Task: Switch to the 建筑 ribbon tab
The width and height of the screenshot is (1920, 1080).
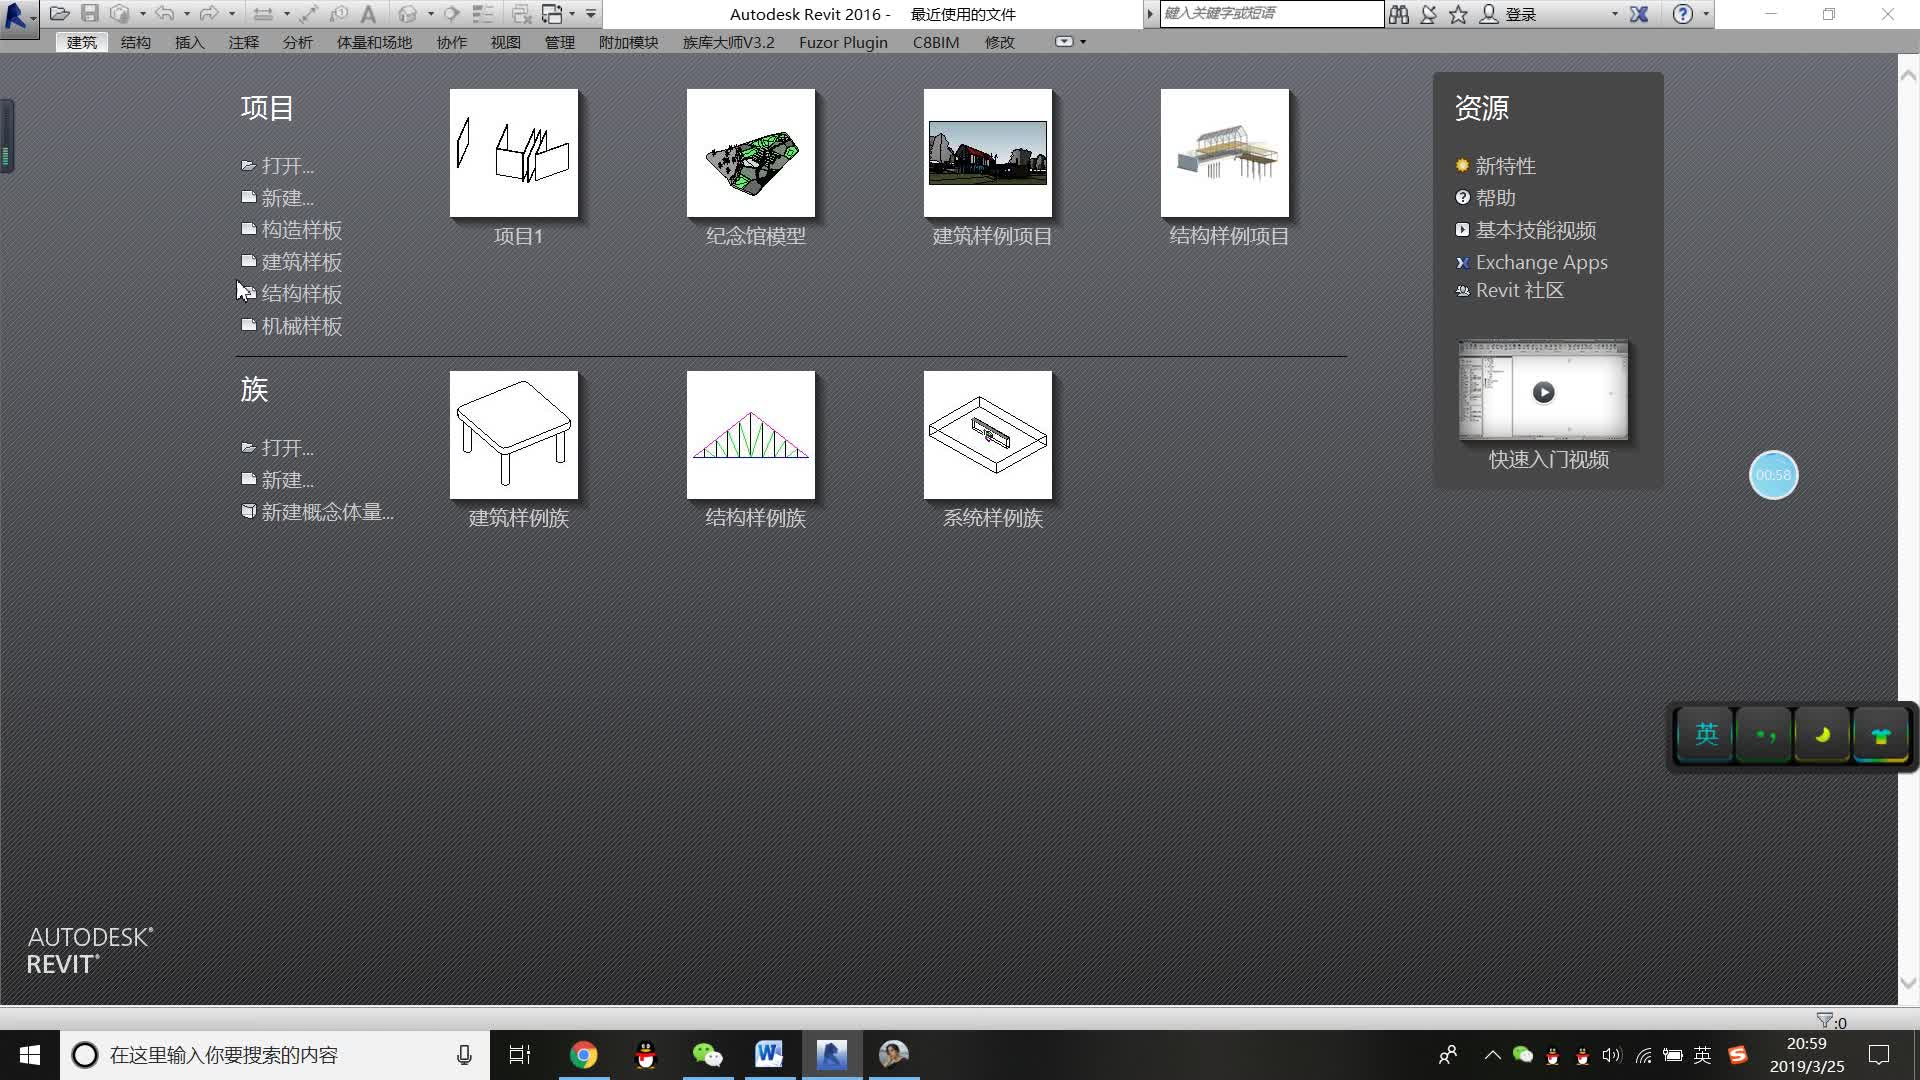Action: click(82, 42)
